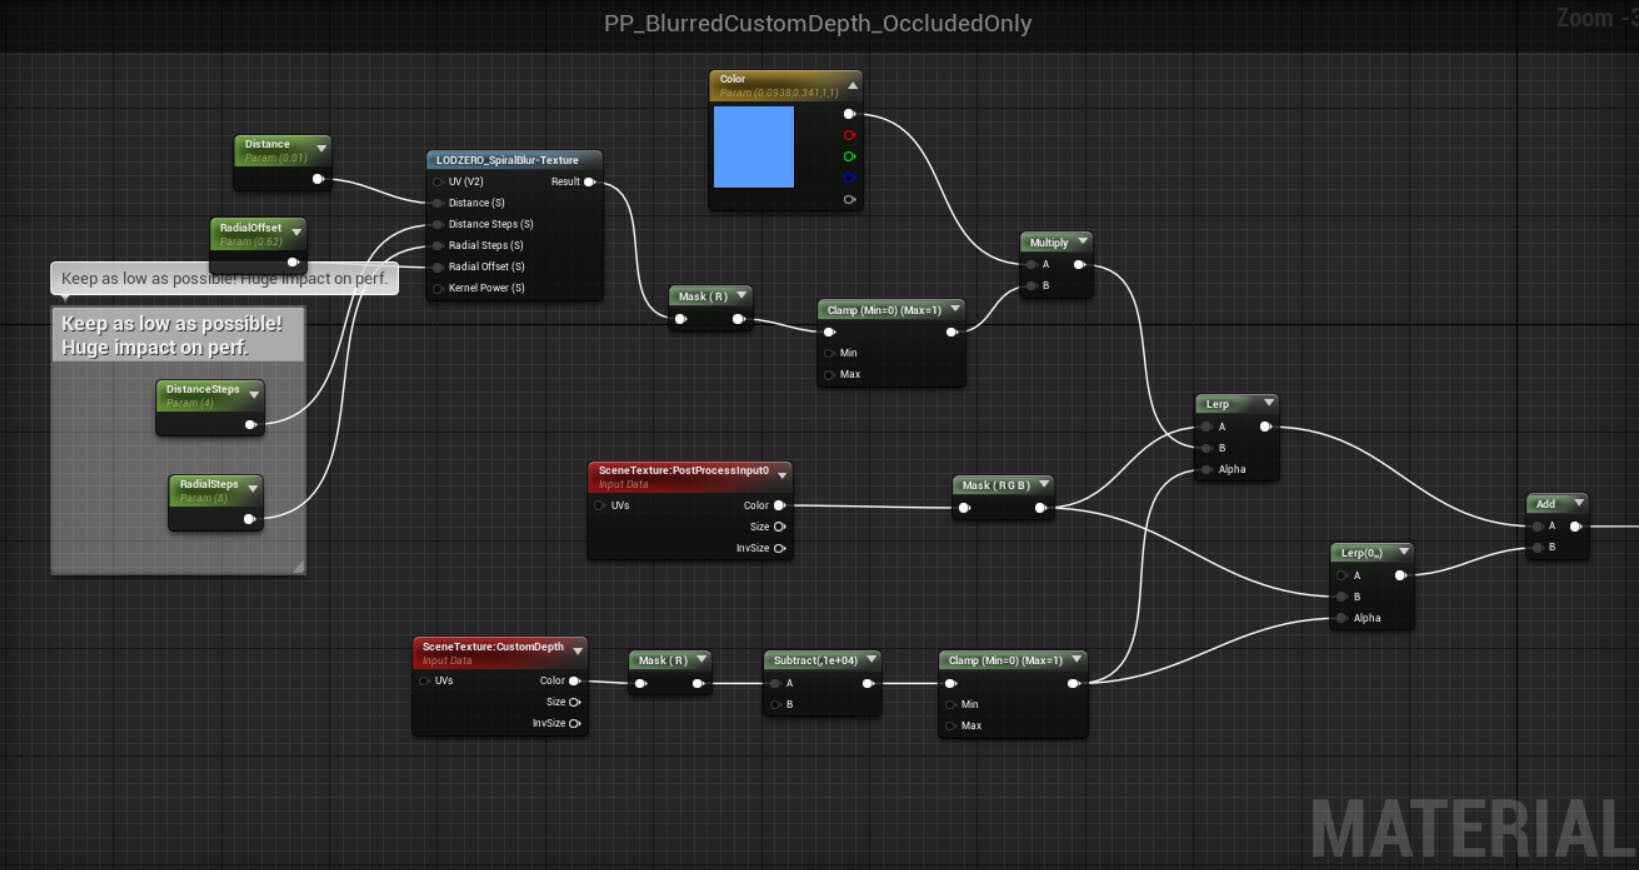Viewport: 1639px width, 870px height.
Task: Click the Color node's green channel output pin
Action: tap(849, 157)
